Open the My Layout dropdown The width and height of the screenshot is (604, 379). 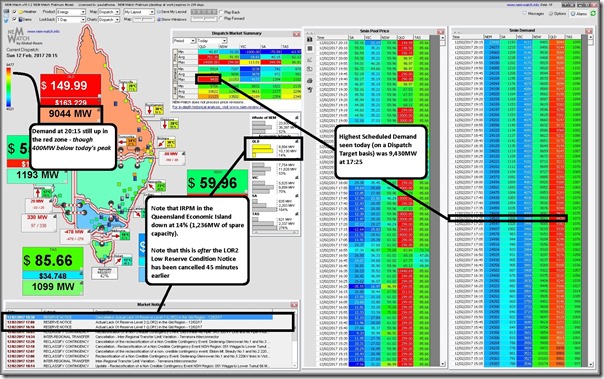click(x=139, y=12)
